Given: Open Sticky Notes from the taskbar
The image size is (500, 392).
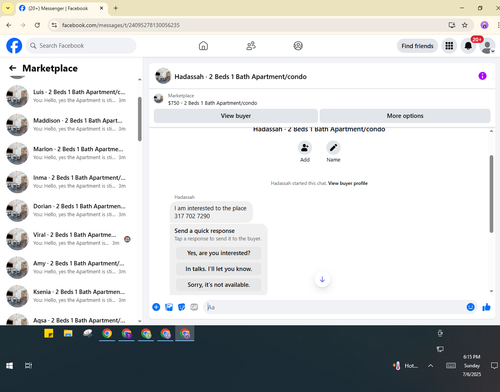Looking at the screenshot, I should pos(49,333).
